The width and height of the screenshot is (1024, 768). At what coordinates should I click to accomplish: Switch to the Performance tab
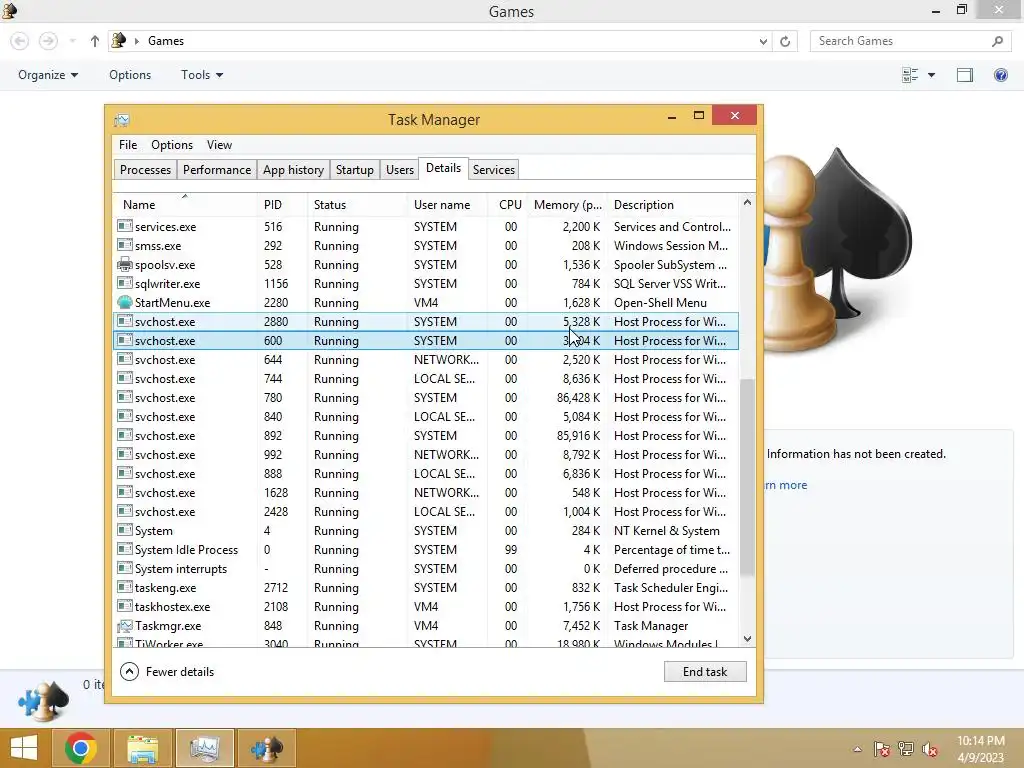tap(217, 170)
